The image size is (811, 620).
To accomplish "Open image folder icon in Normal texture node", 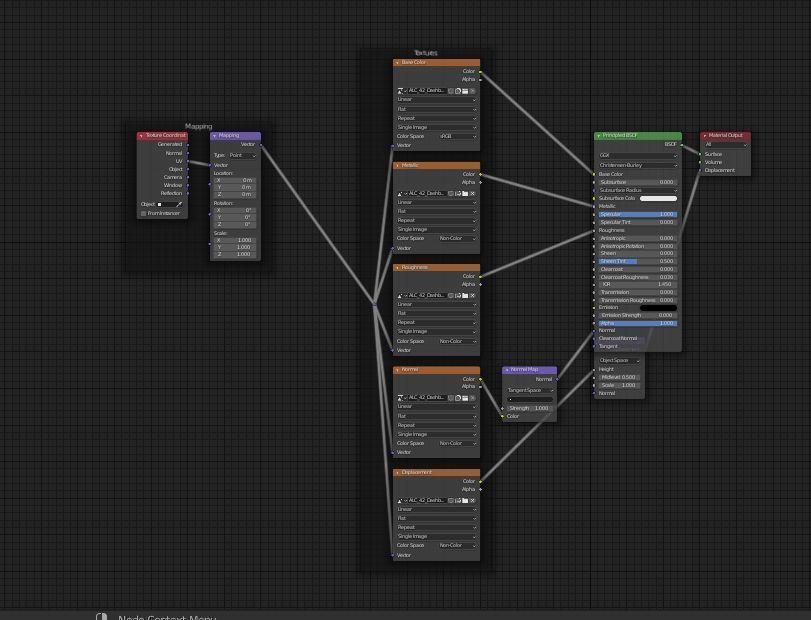I will click(465, 398).
